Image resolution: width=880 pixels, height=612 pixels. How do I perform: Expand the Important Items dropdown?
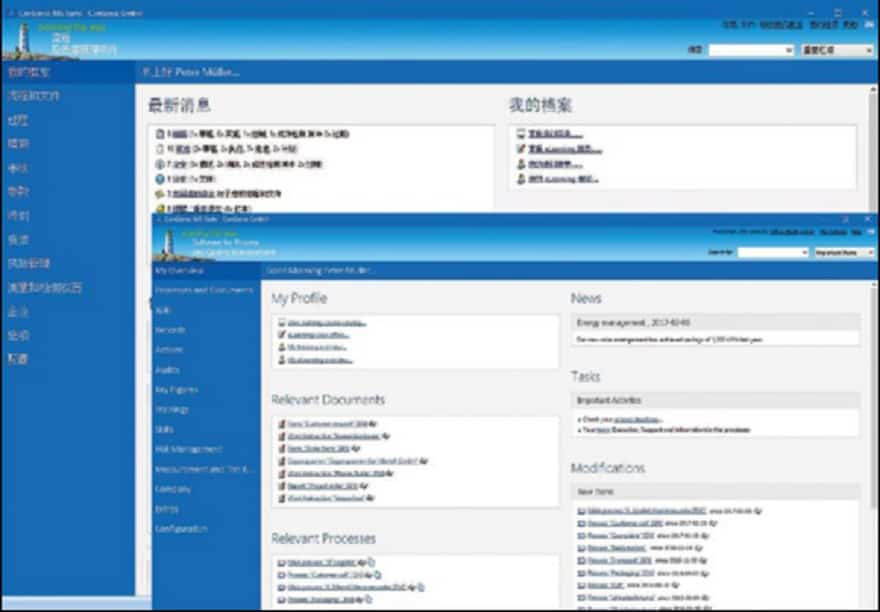tap(844, 253)
